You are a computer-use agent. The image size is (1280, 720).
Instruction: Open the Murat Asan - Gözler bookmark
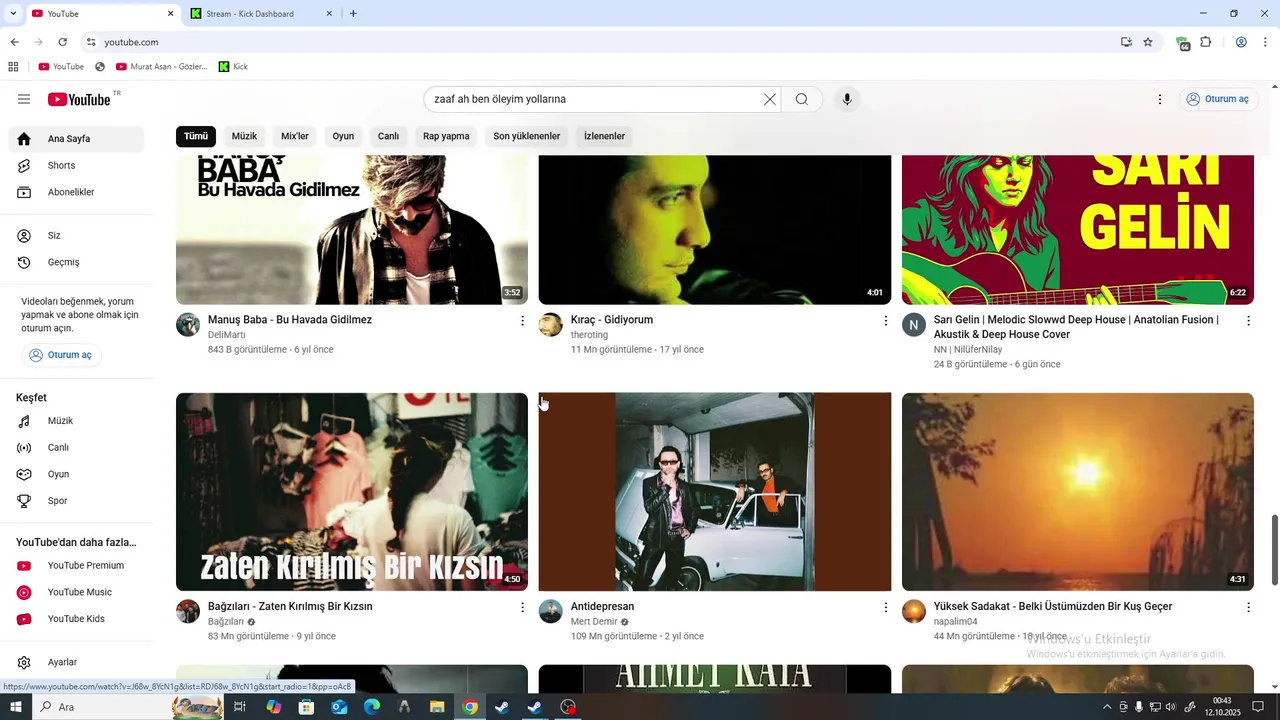[162, 67]
